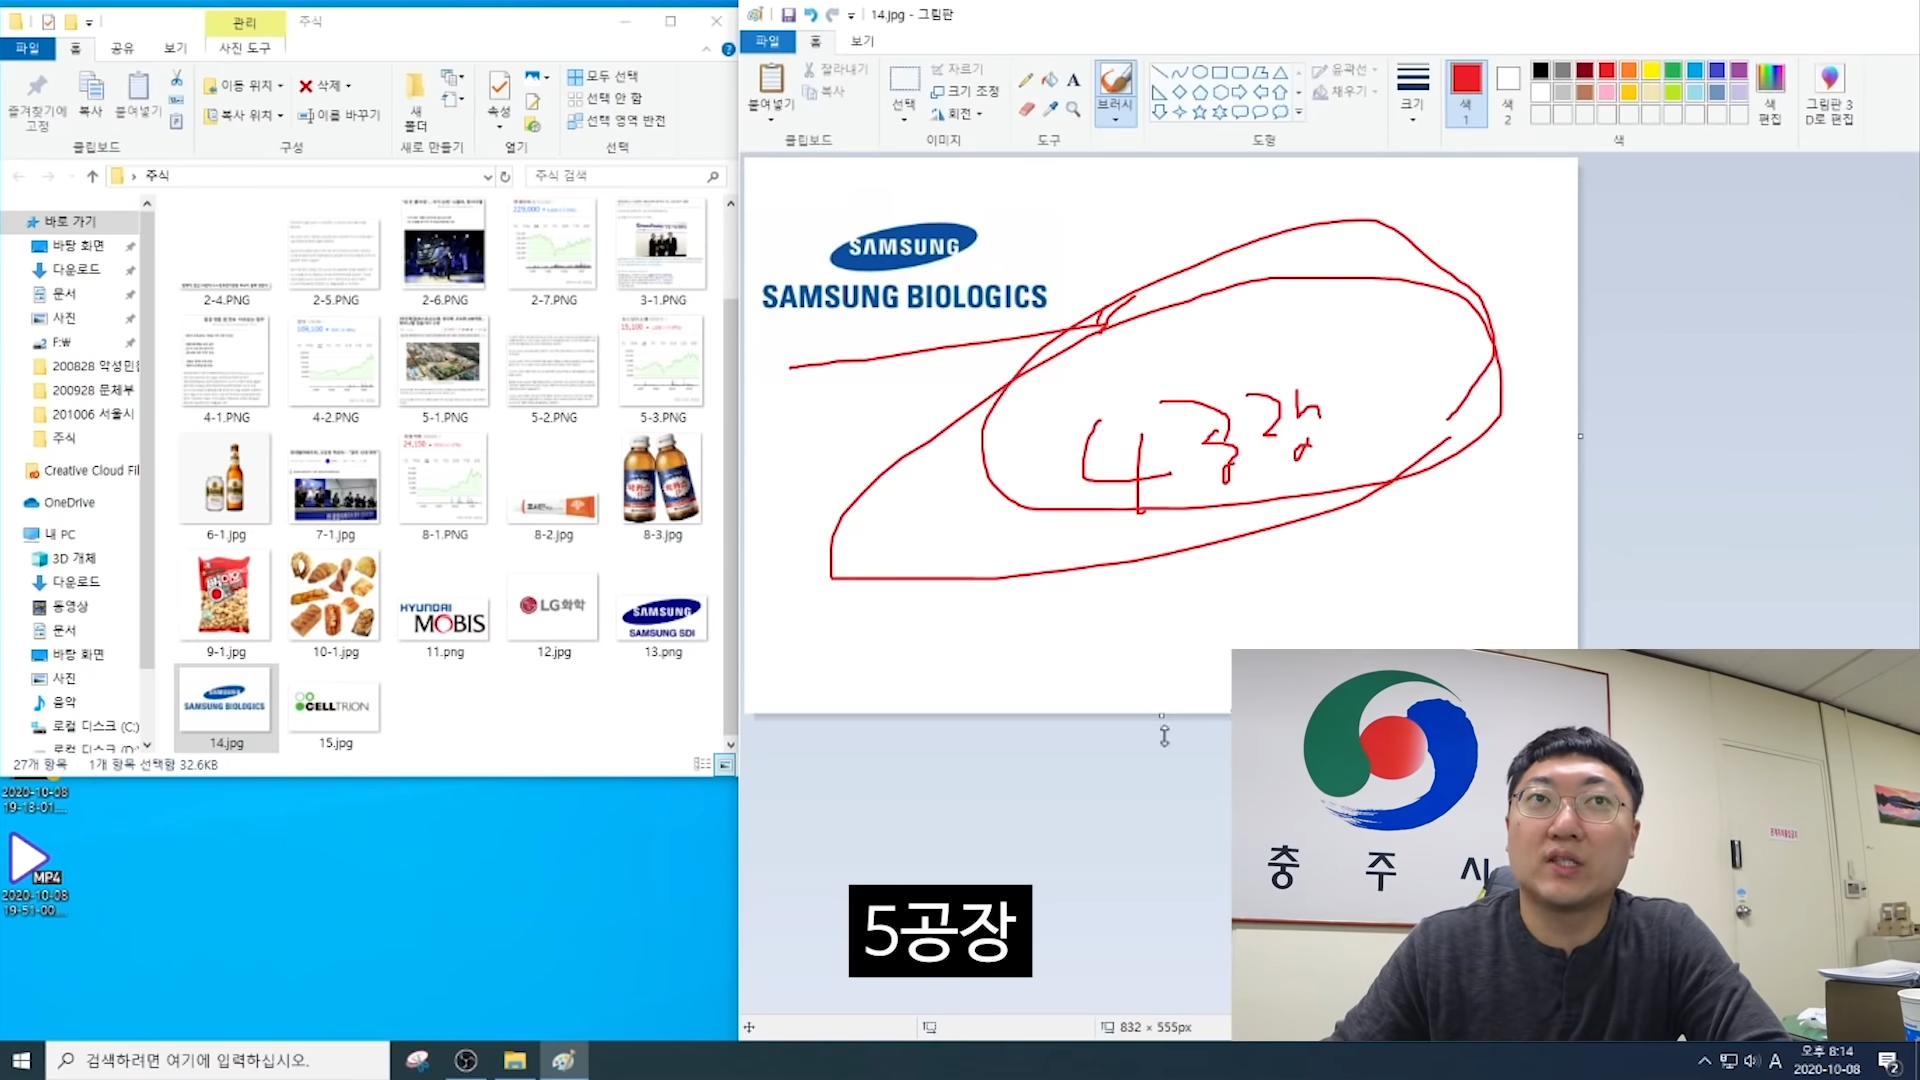Click the red X Delete icon

coord(306,86)
